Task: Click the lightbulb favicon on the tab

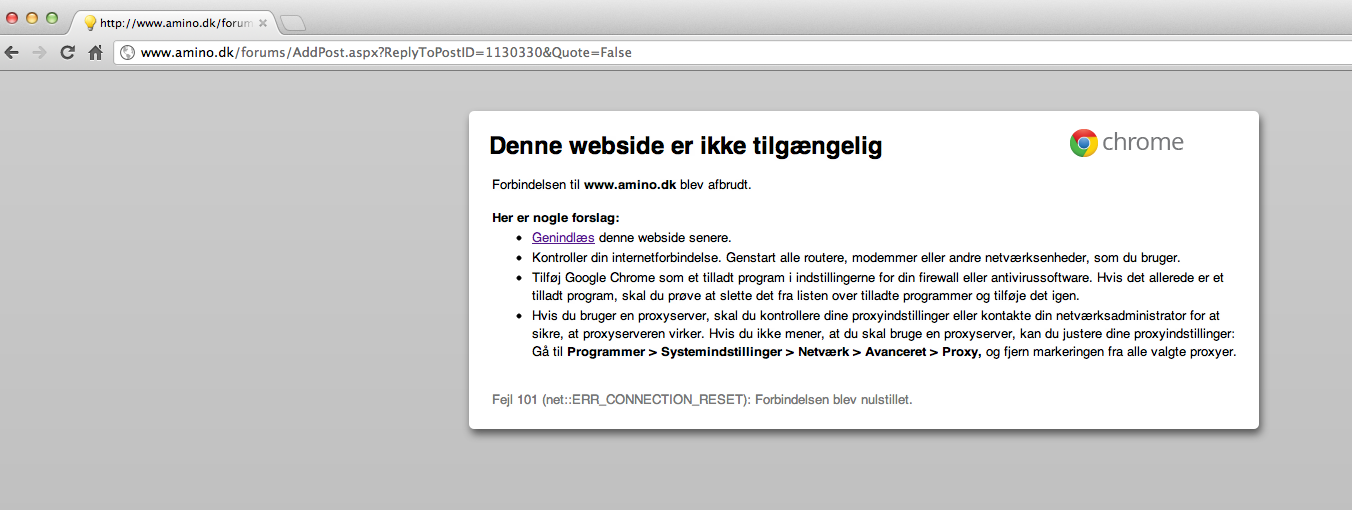Action: click(89, 22)
